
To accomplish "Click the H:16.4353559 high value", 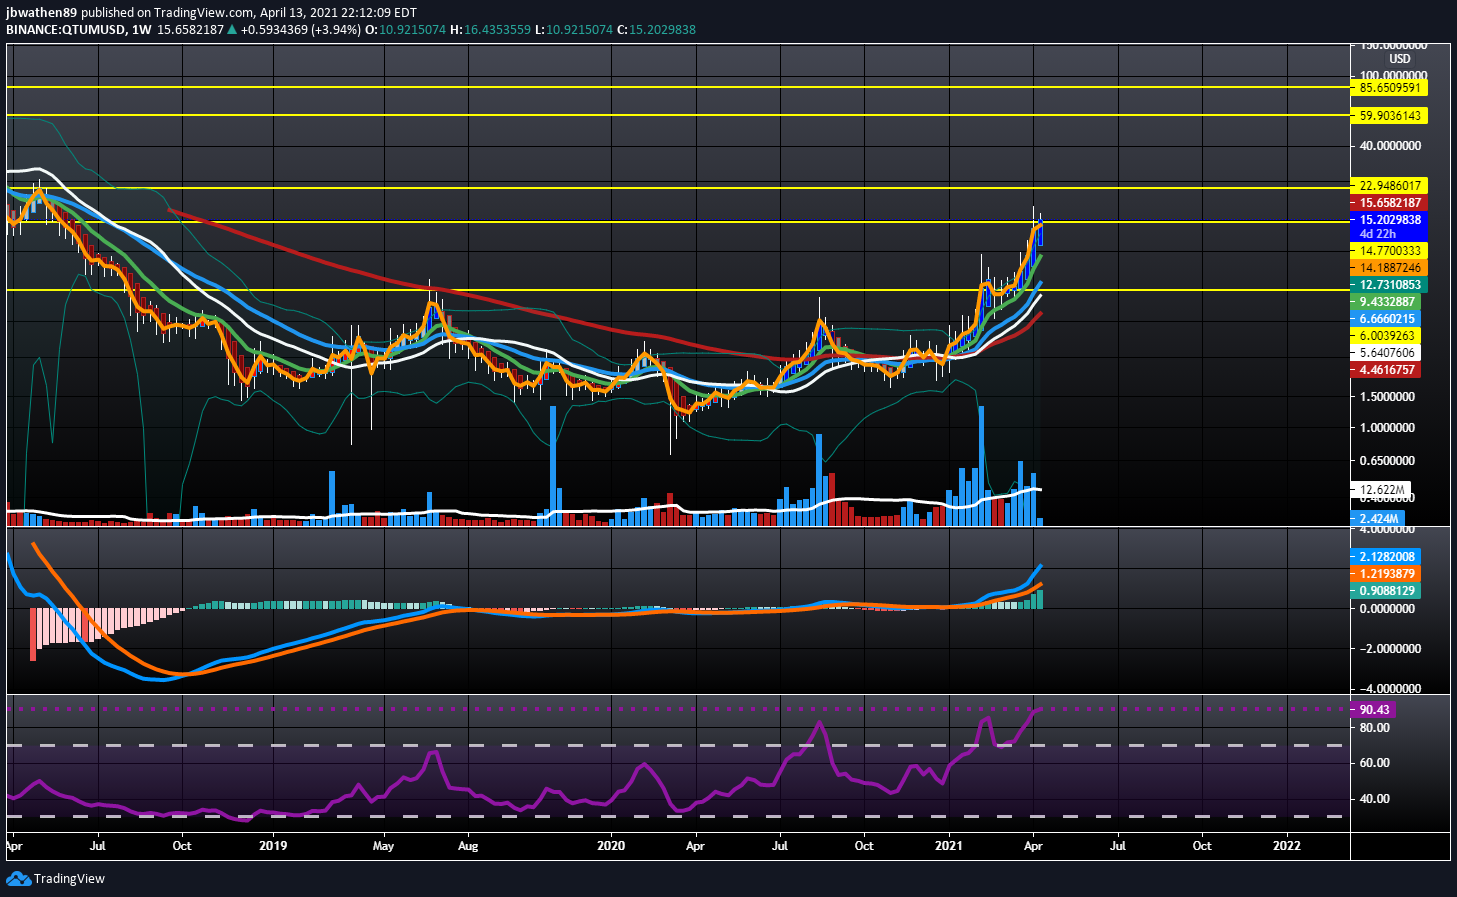I will coord(490,30).
